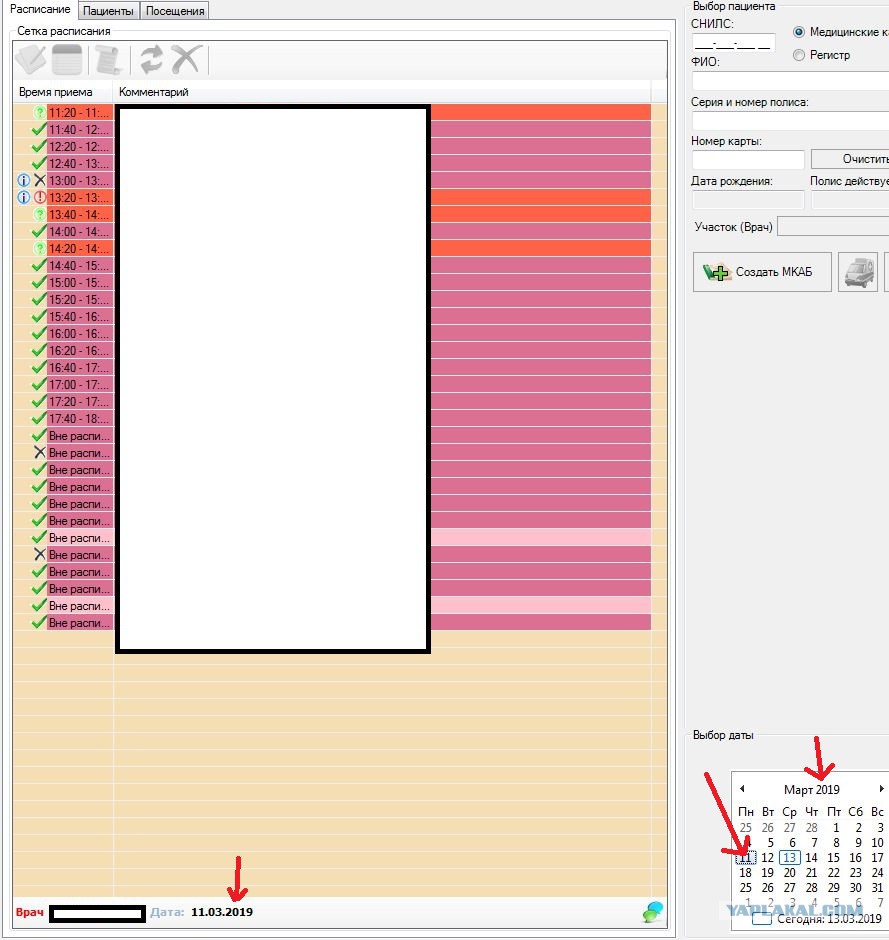Image resolution: width=889 pixels, height=940 pixels.
Task: Click the ambulance icon button
Action: [x=858, y=272]
